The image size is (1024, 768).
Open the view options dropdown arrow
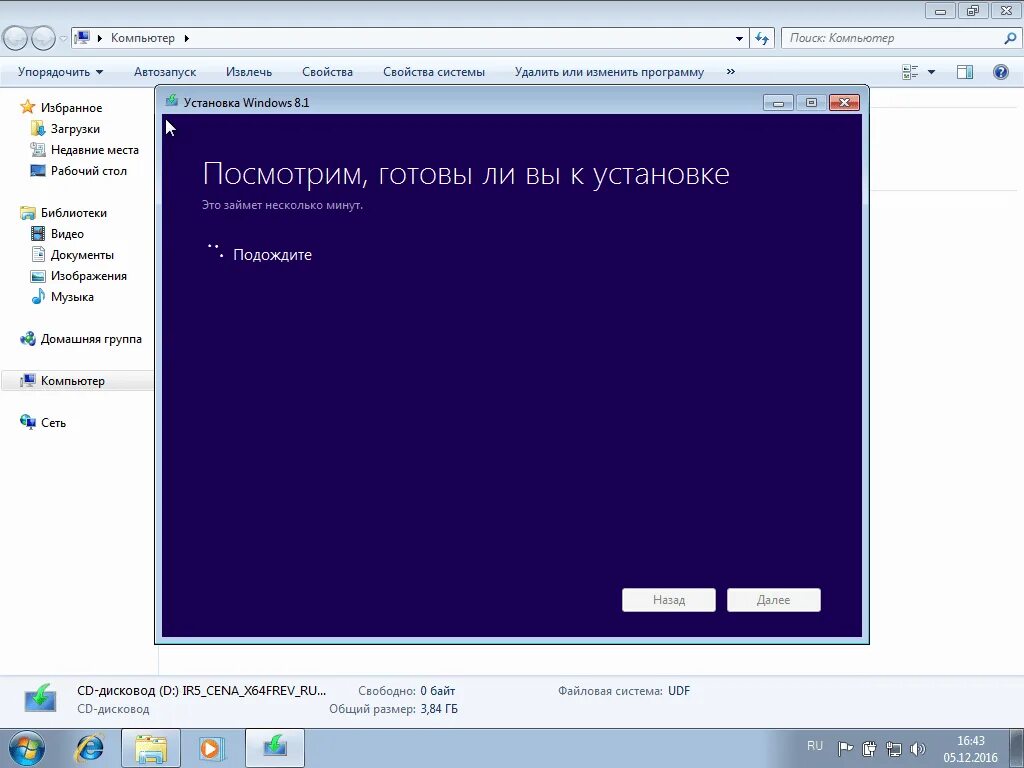tap(931, 72)
